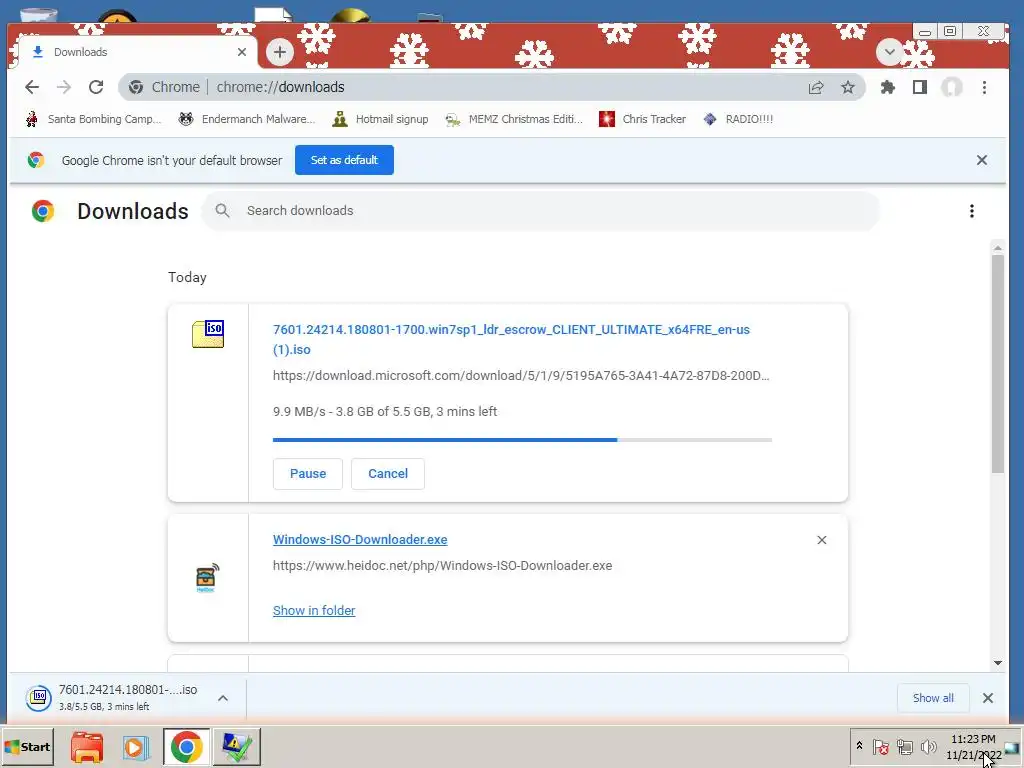Click the ISO file icon in download card
This screenshot has height=768, width=1024.
pos(208,334)
